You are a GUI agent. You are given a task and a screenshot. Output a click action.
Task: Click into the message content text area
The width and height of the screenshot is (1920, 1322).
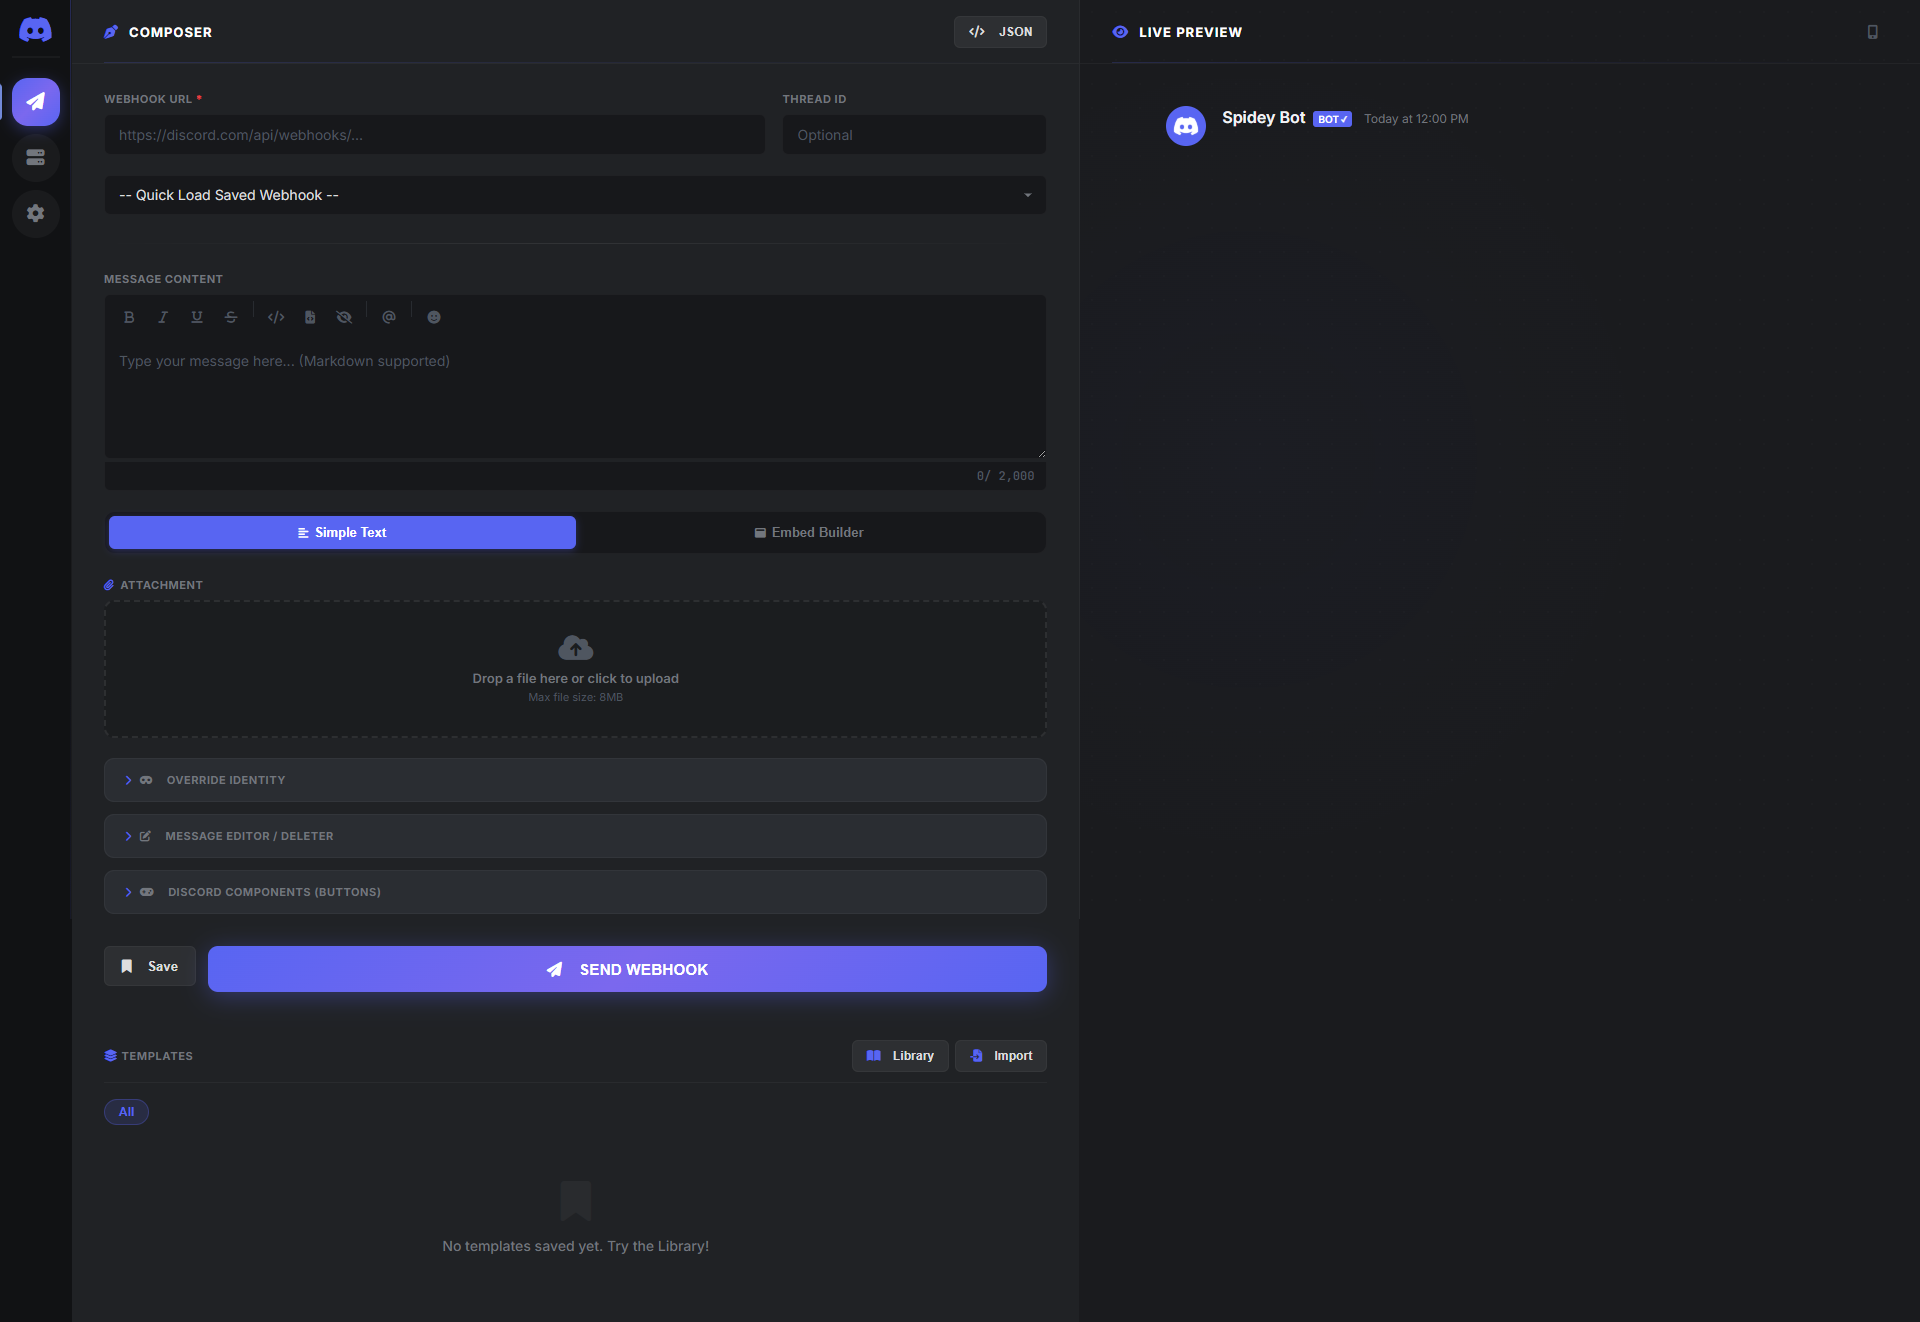575,398
